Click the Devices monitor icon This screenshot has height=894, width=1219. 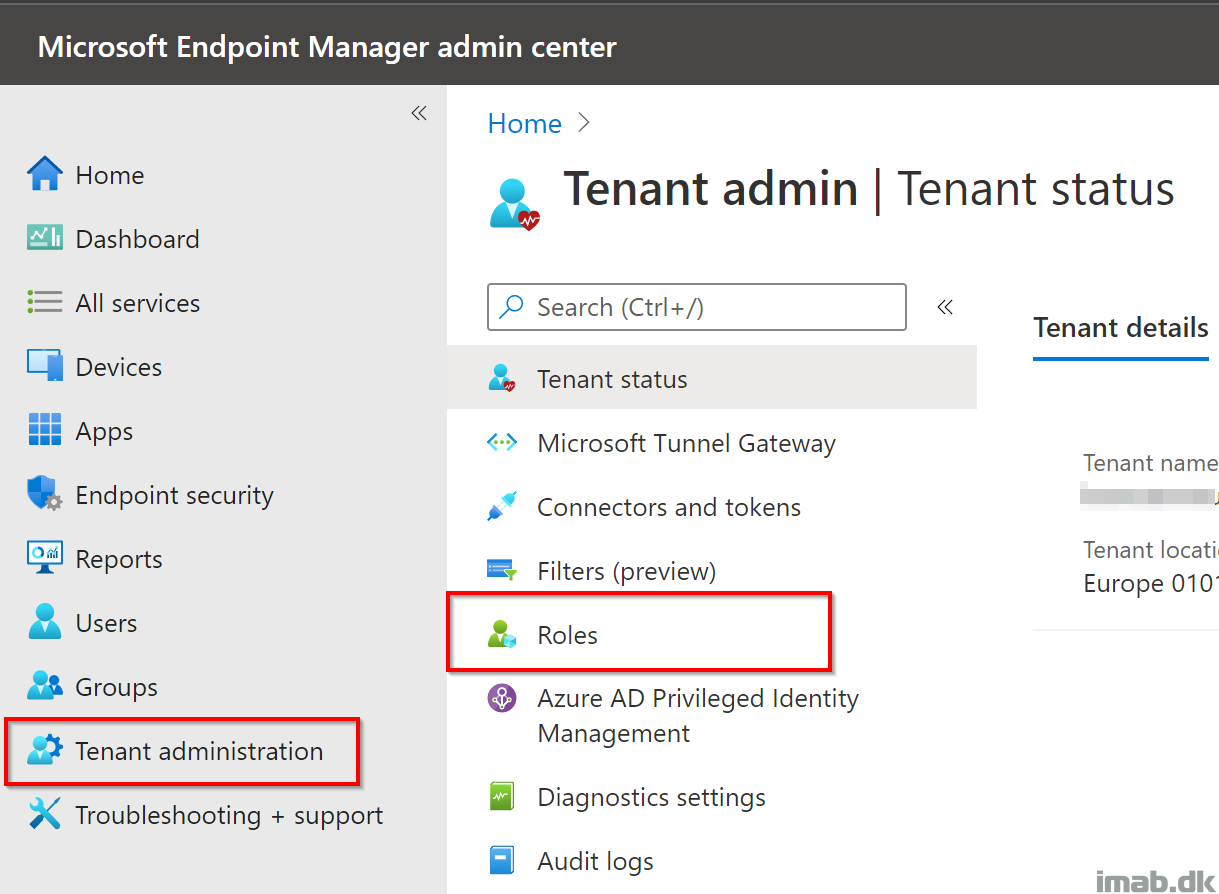point(45,366)
